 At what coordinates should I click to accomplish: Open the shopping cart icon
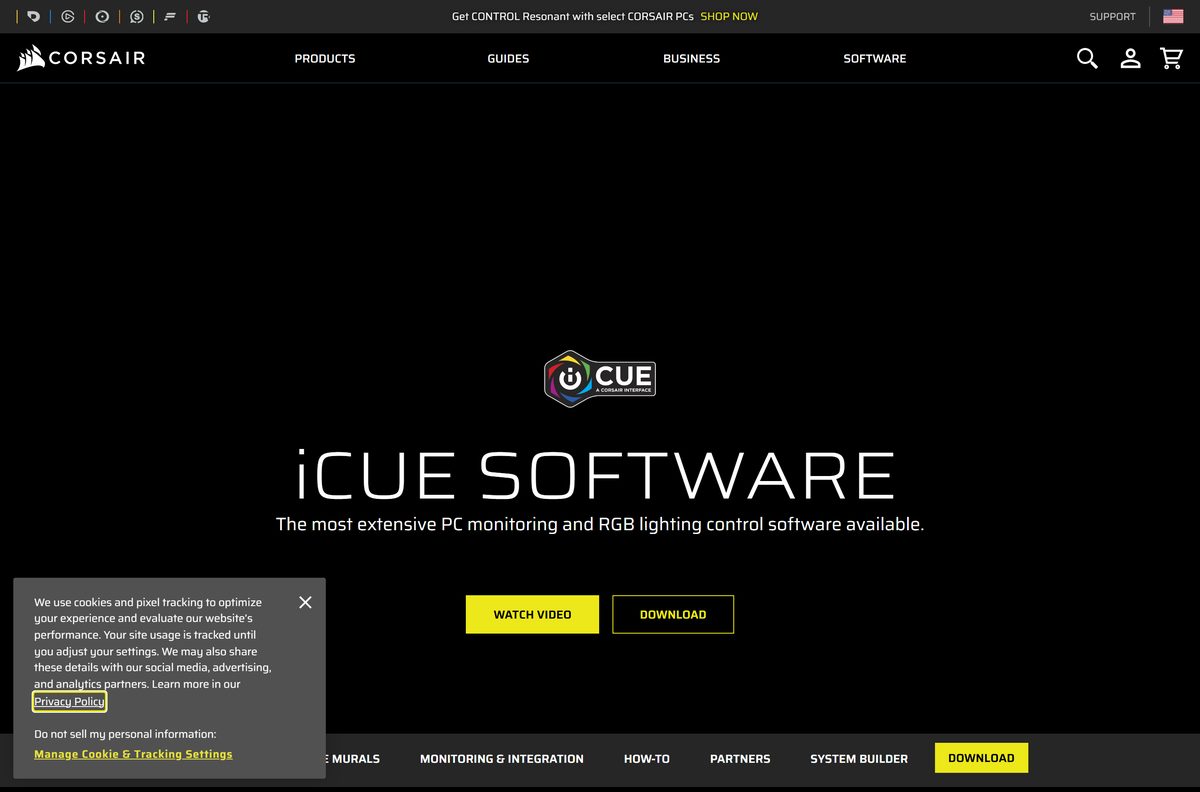1171,58
